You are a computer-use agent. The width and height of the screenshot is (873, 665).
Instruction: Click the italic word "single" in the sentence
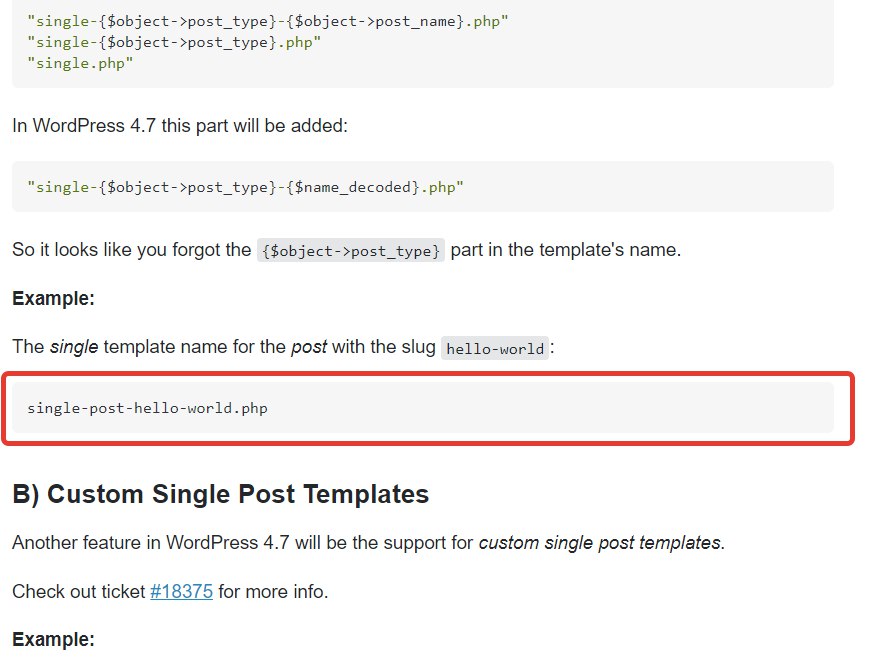click(x=74, y=348)
